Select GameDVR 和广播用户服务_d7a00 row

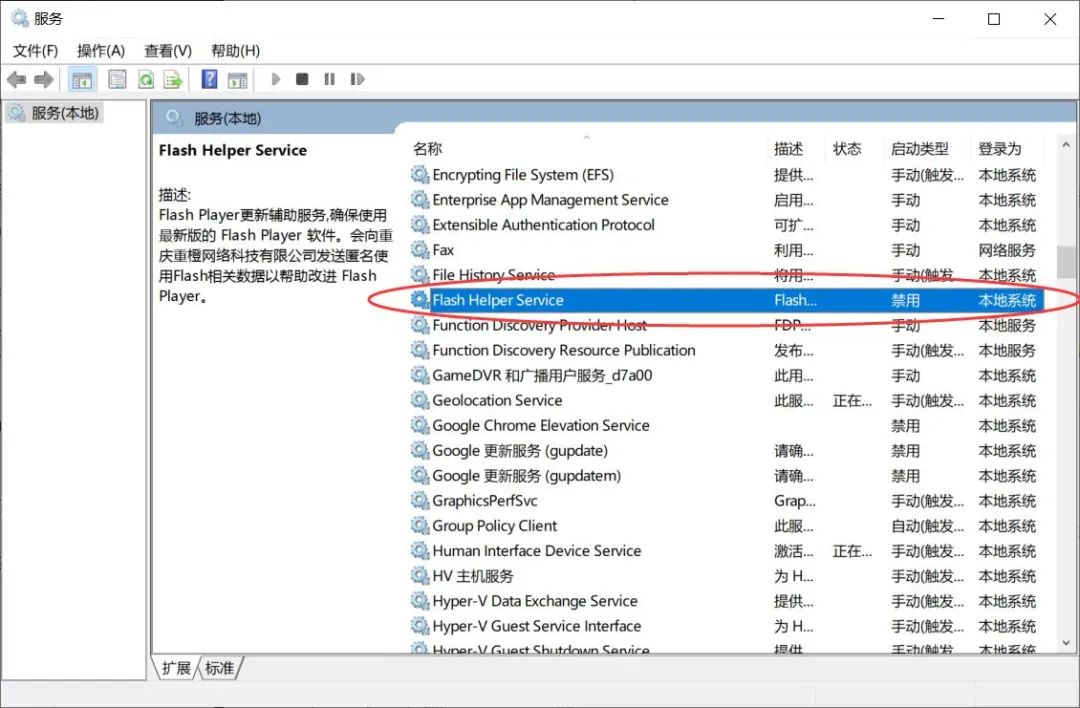pos(727,375)
